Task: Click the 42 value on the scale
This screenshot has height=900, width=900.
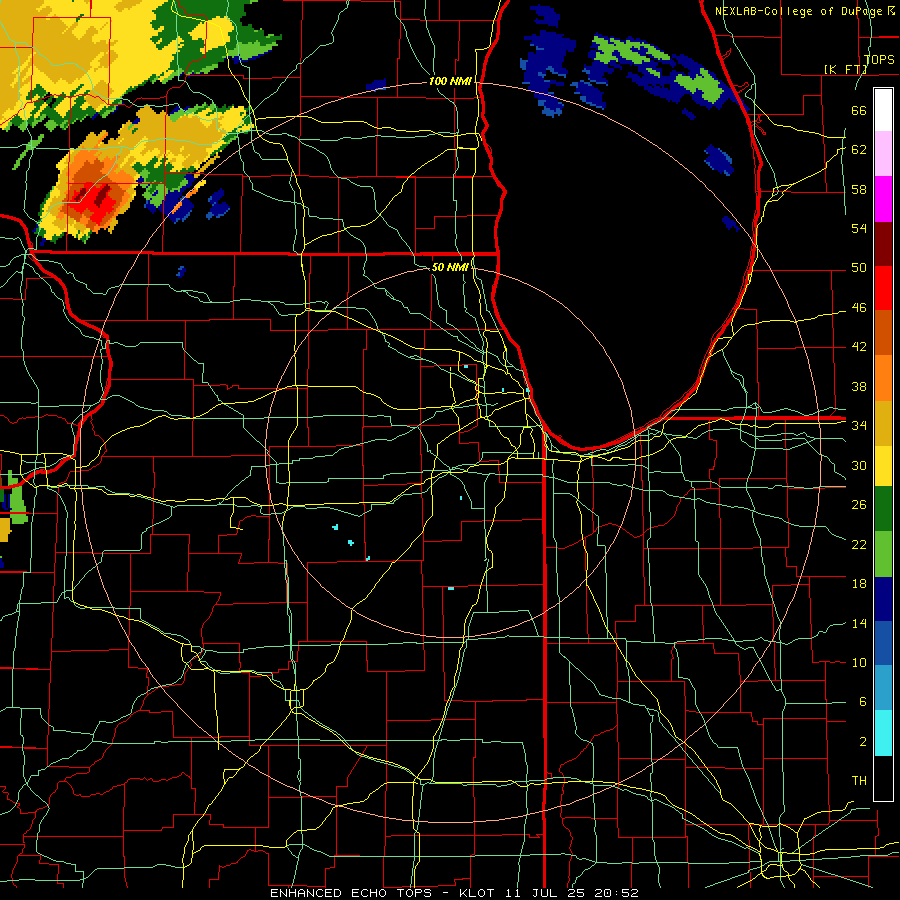Action: click(x=859, y=347)
